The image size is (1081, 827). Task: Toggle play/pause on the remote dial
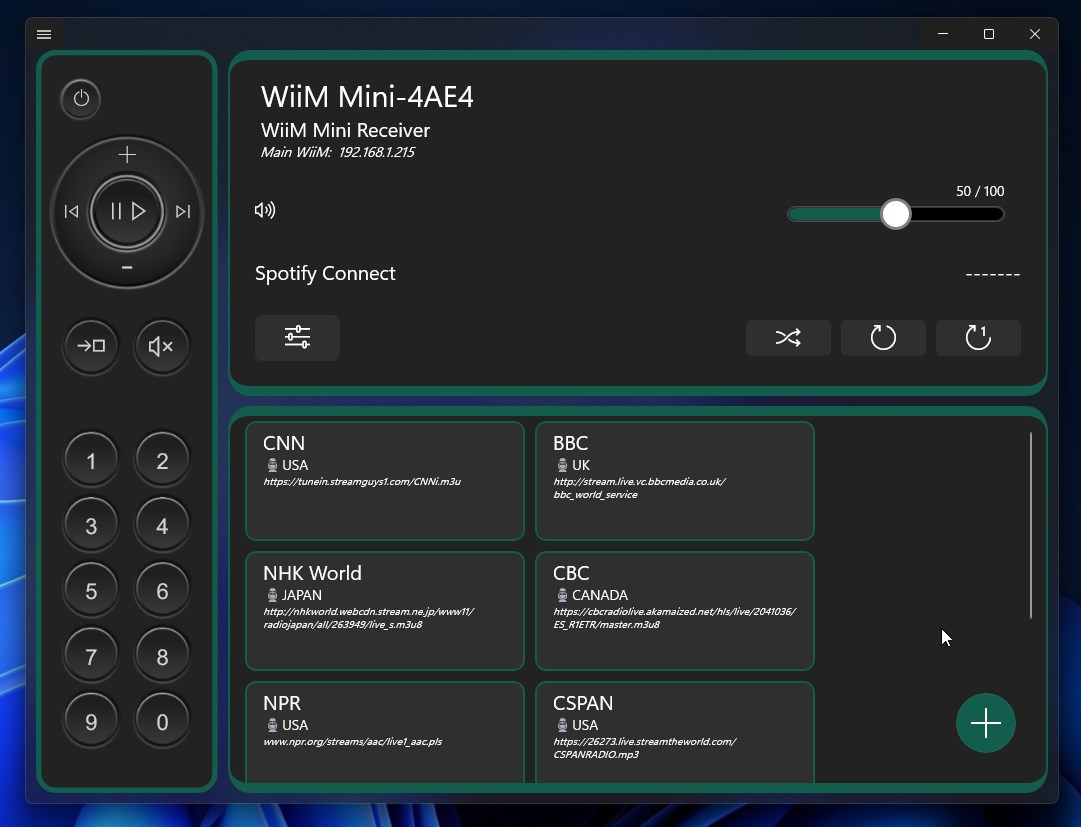click(127, 211)
